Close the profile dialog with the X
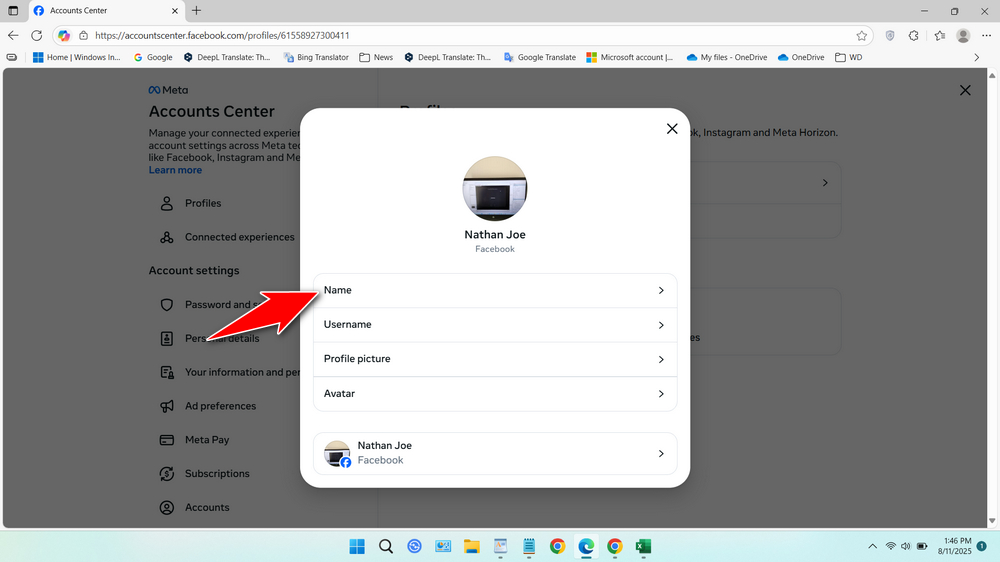The height and width of the screenshot is (562, 1000). point(672,129)
